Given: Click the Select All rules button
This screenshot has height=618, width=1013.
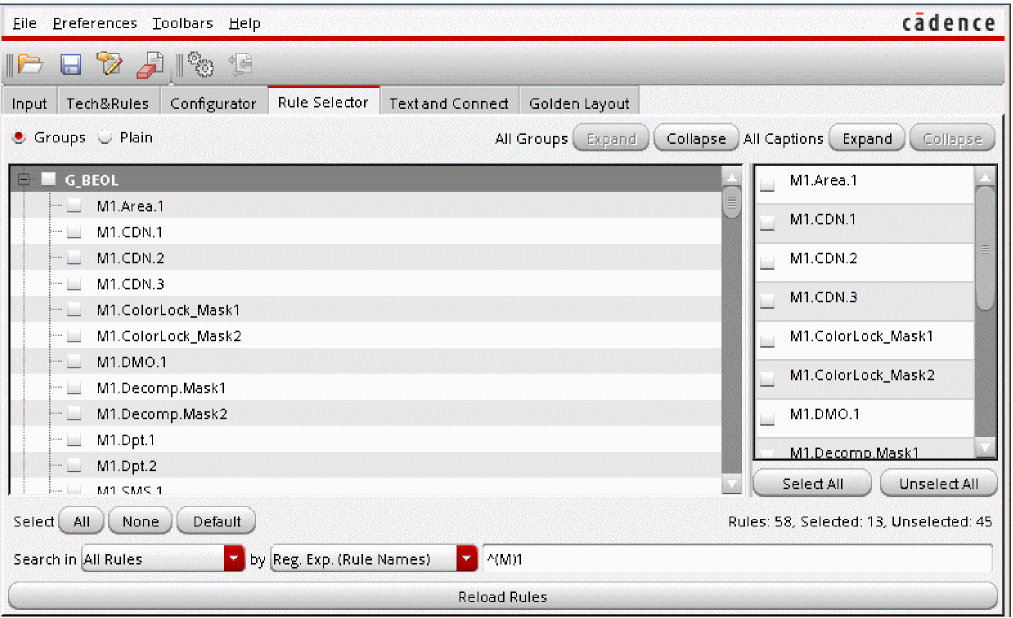Looking at the screenshot, I should click(x=81, y=521).
